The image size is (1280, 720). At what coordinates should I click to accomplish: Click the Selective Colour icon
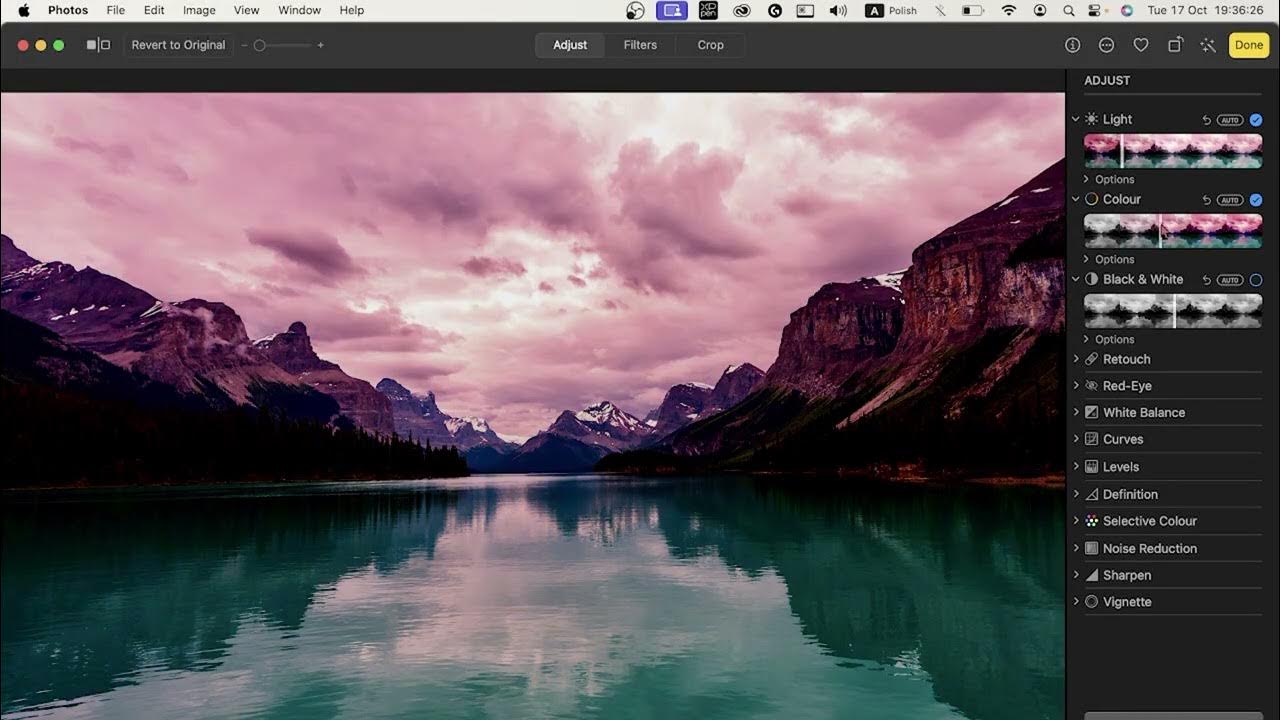1091,520
